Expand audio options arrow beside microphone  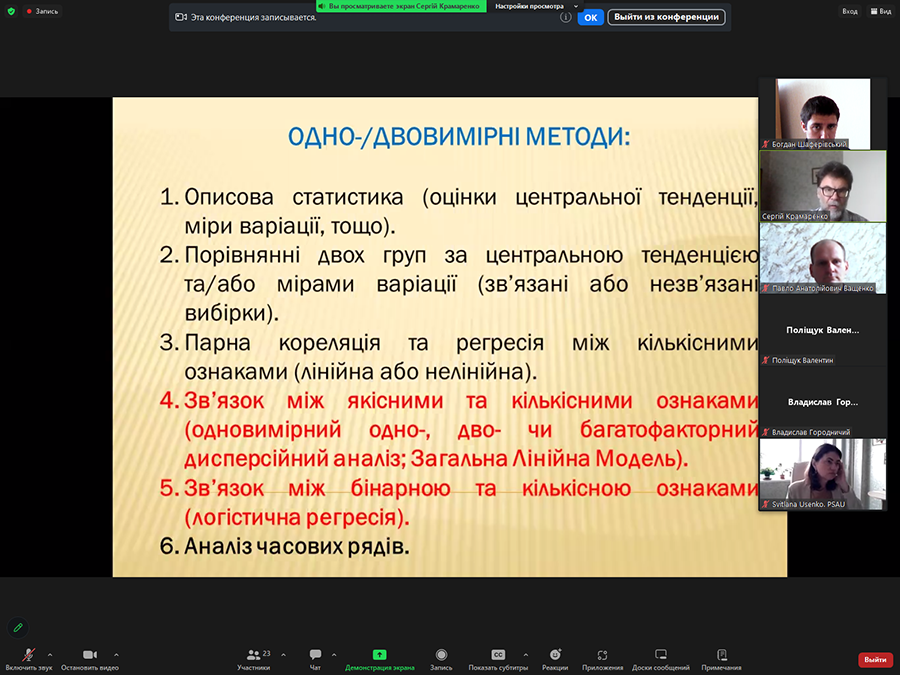point(50,654)
